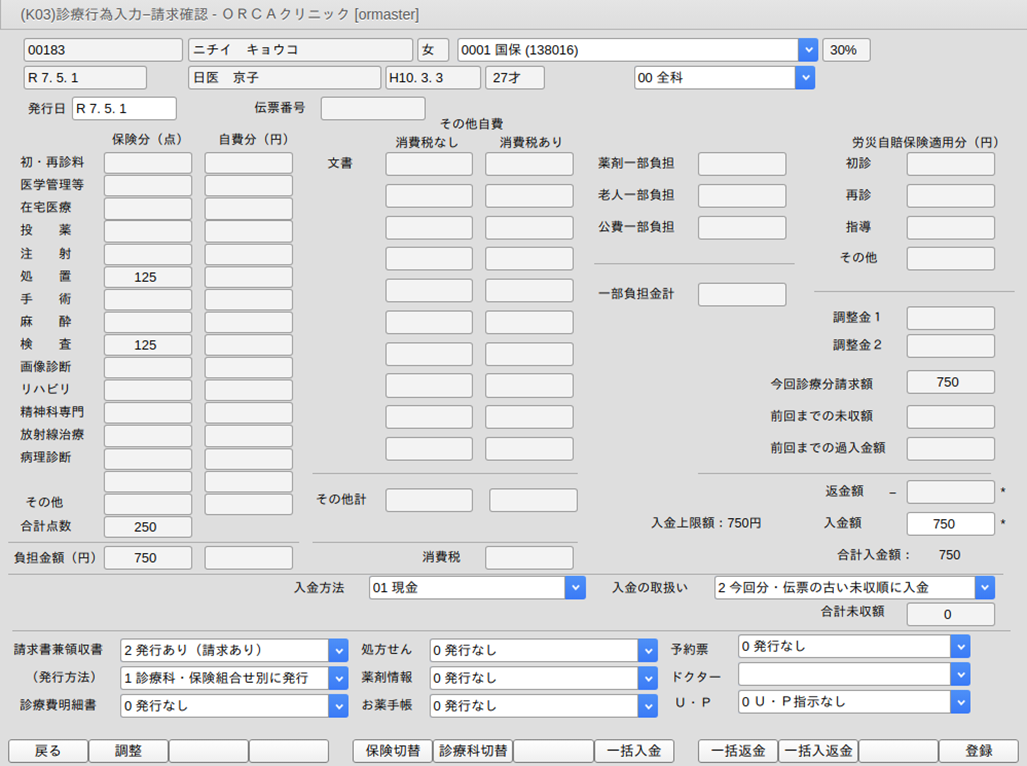1027x766 pixels.
Task: Click the 診療科切替 button
Action: pyautogui.click(x=472, y=751)
